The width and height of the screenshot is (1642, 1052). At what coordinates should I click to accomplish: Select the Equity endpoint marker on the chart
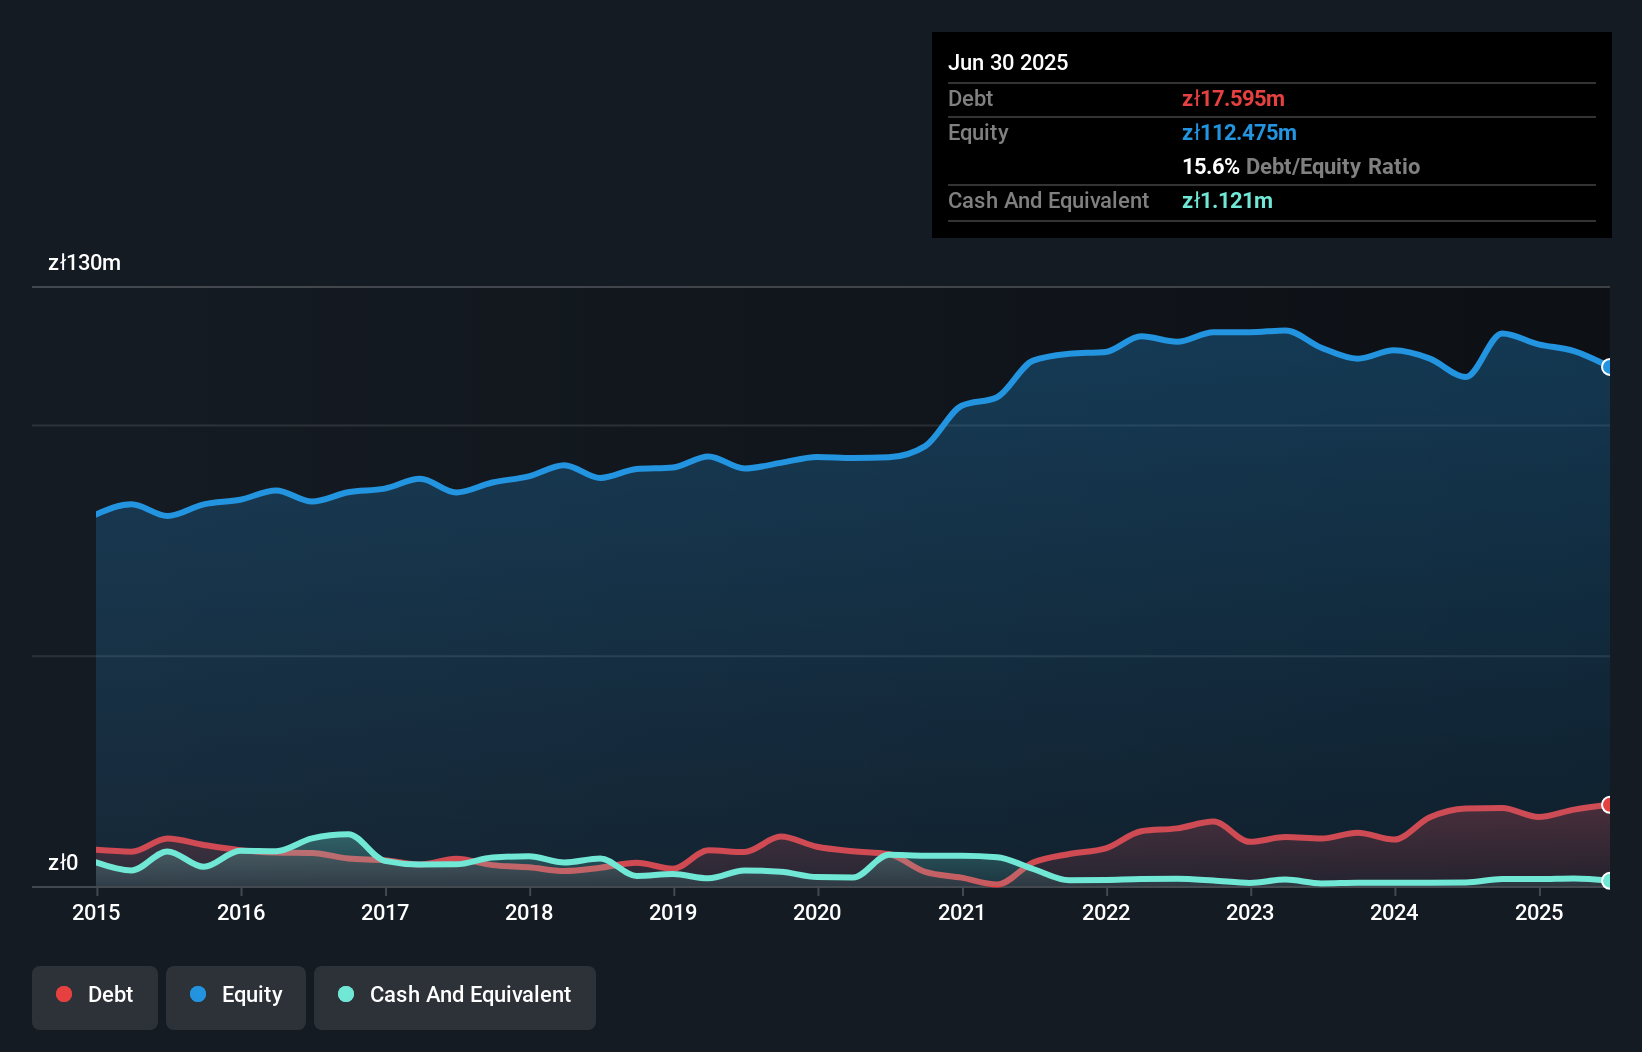1607,368
